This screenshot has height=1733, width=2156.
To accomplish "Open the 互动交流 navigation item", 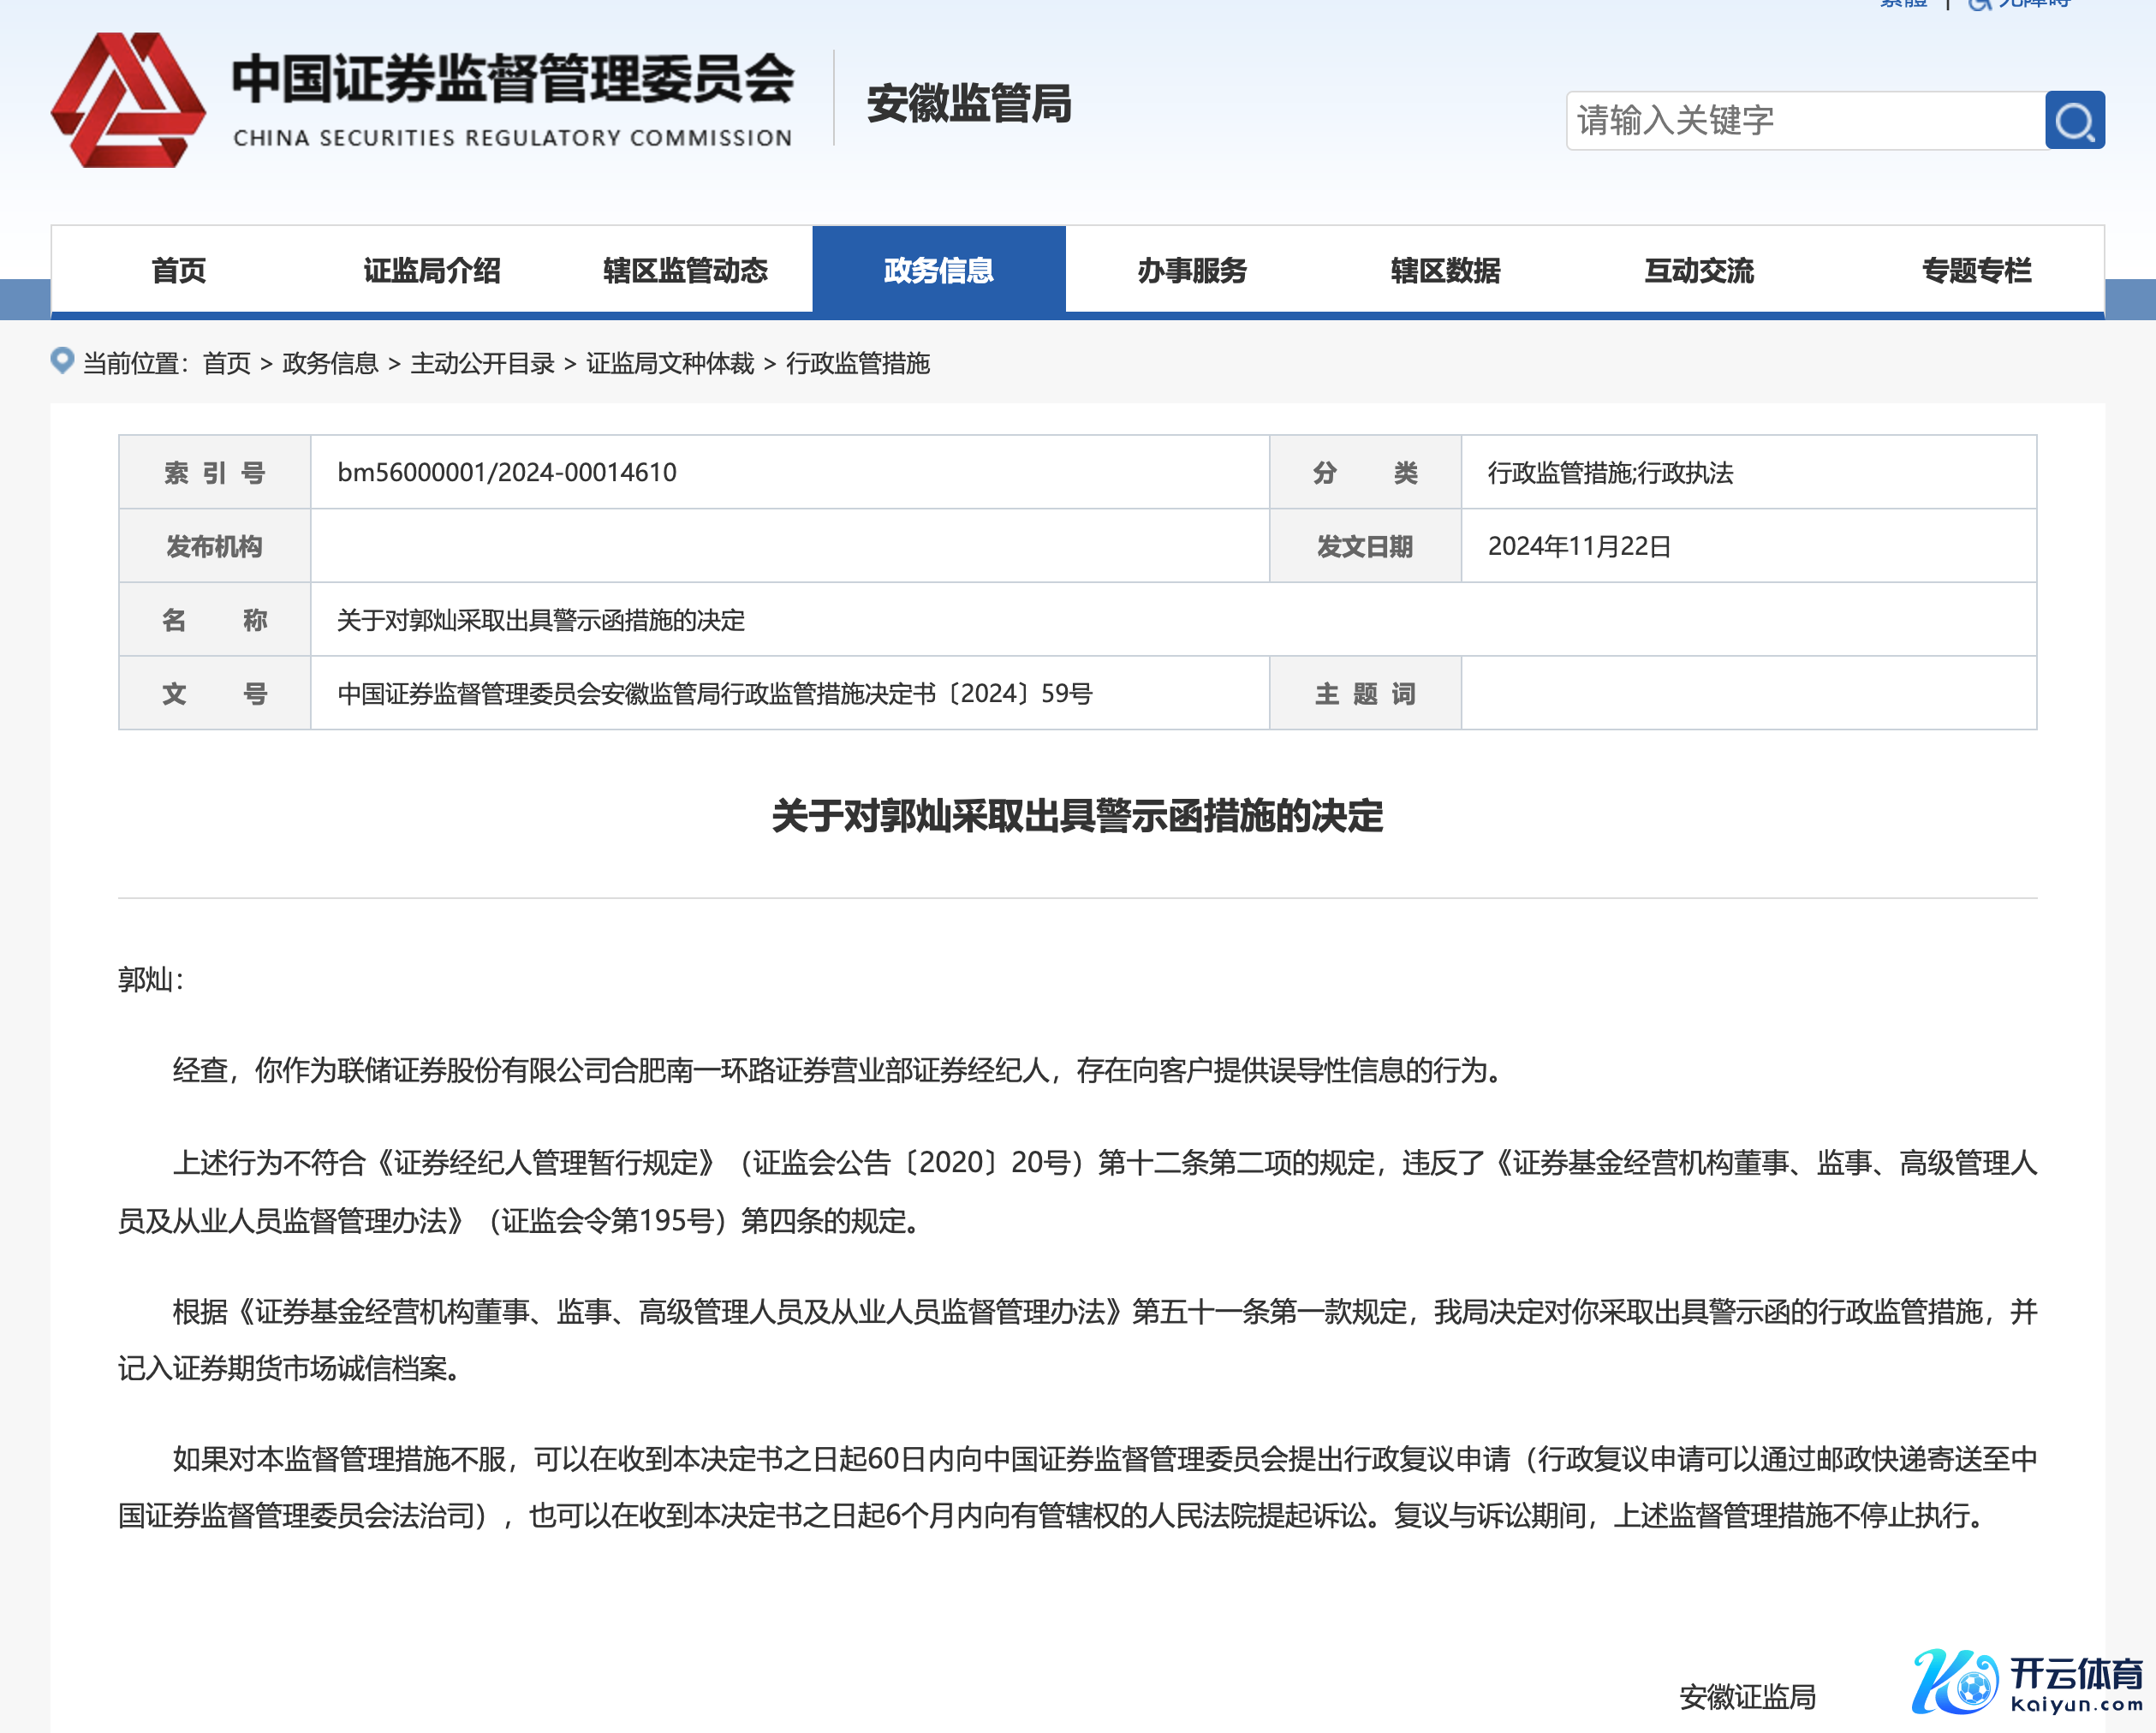I will 1698,270.
